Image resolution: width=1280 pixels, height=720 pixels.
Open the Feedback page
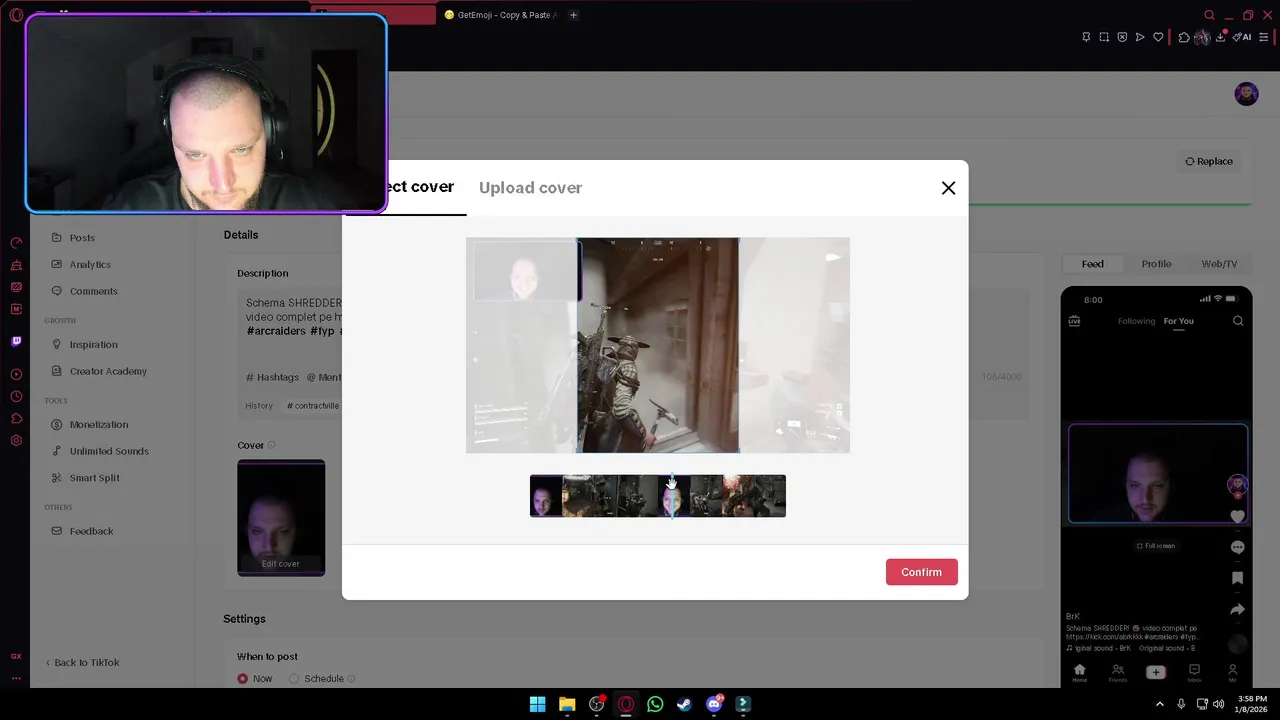pyautogui.click(x=91, y=531)
